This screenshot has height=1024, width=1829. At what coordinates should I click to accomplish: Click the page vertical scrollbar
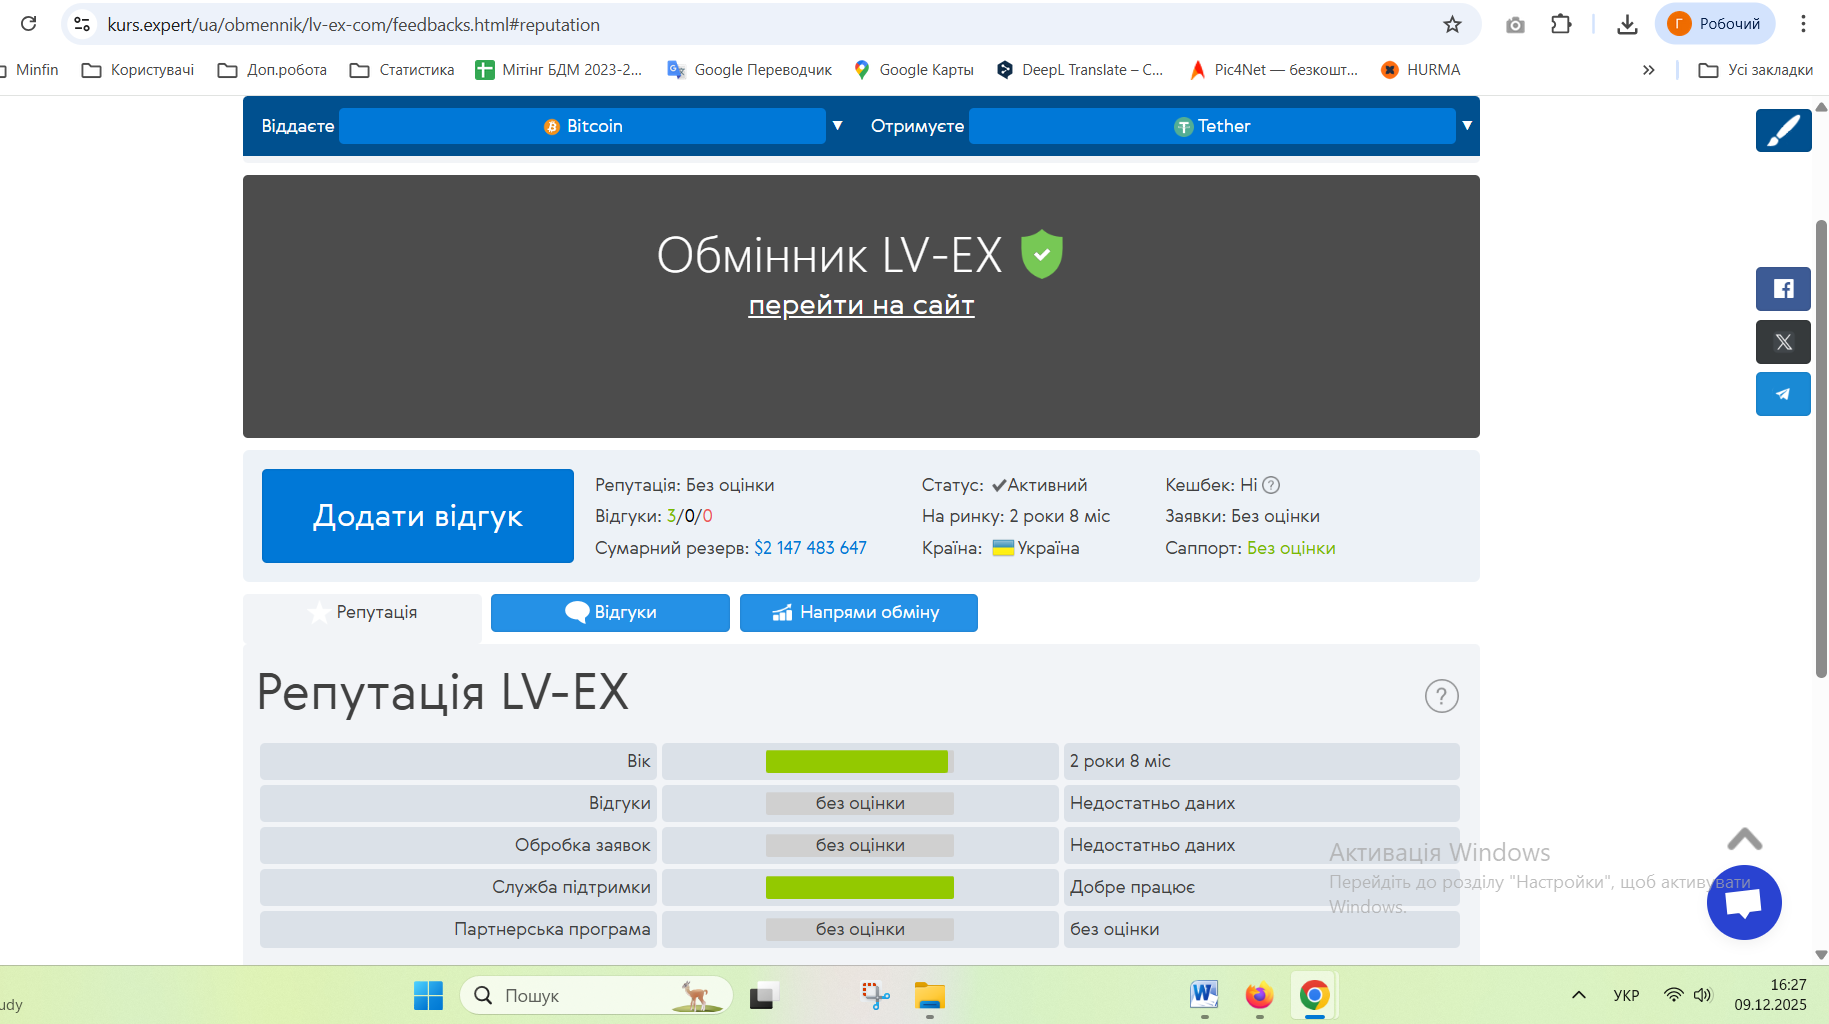pos(1821,450)
